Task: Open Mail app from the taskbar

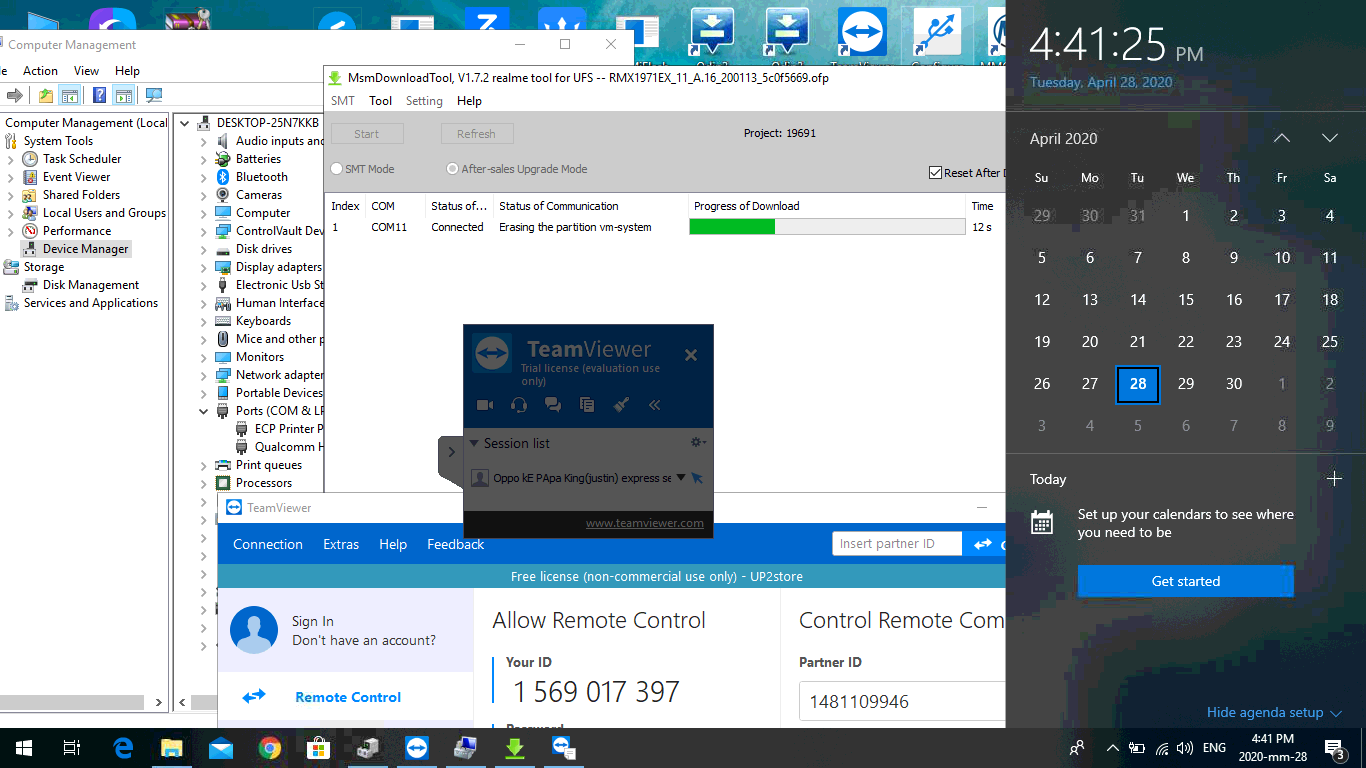Action: click(220, 748)
